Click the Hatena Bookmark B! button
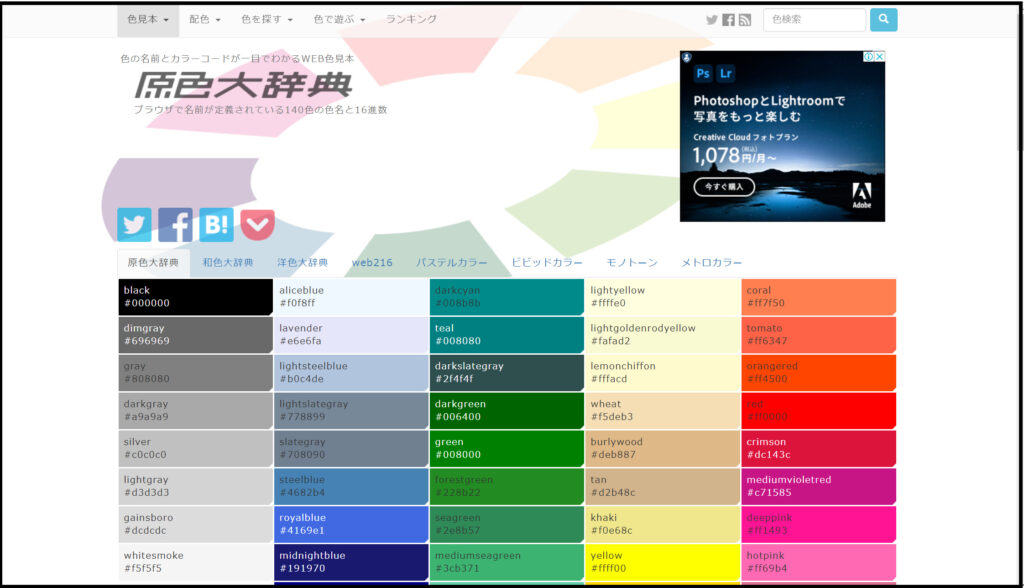Screen dimensions: 1024x588 [x=216, y=225]
